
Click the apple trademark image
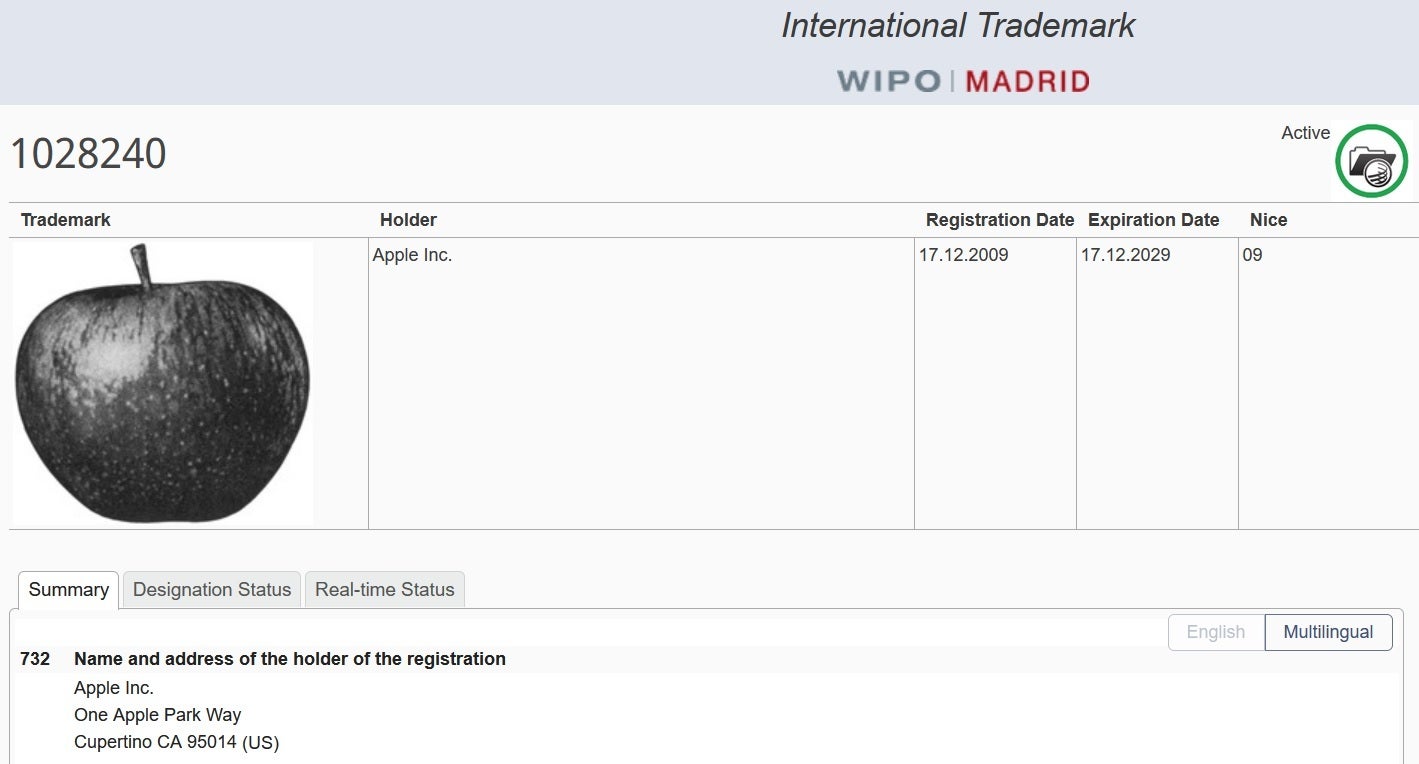(x=163, y=383)
